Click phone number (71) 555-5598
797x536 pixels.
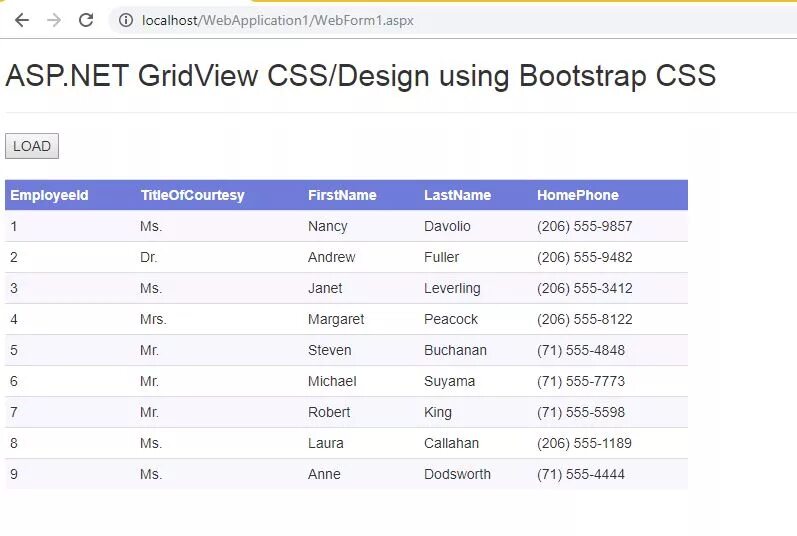point(581,412)
